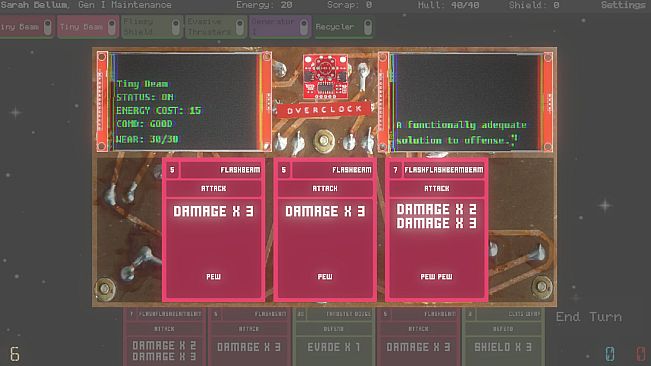Select the left Flashbeam Damage X 3 card
This screenshot has width=651, height=366.
click(x=213, y=229)
